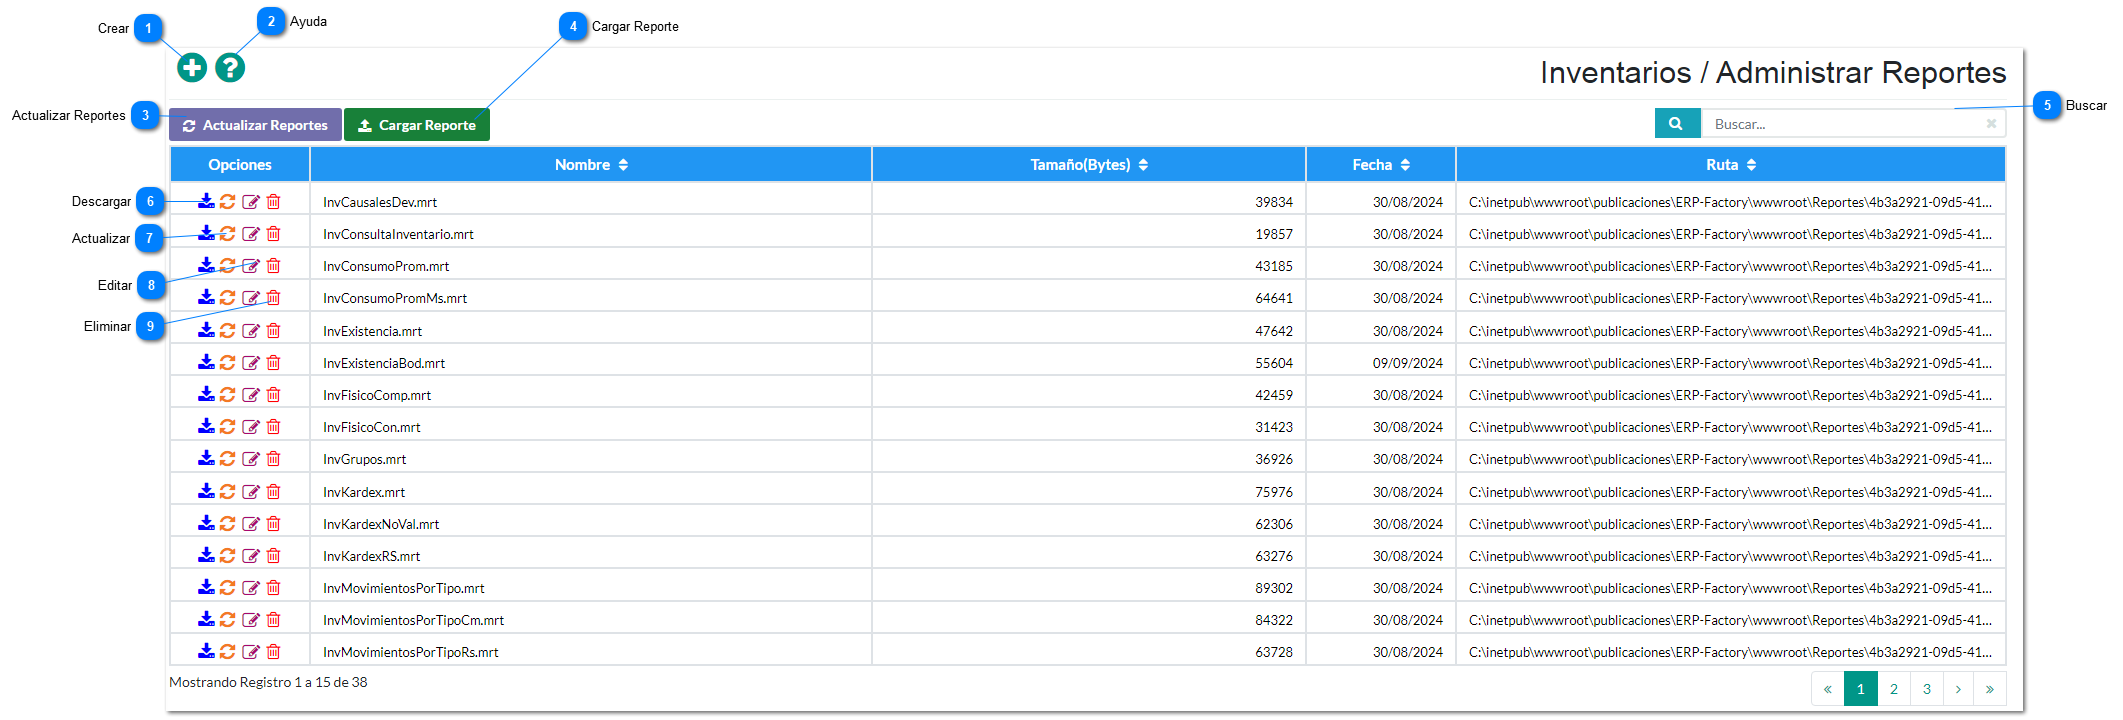Screen dimensions: 2123x720
Task: Delete InvCausalesDev.mrt report
Action: pos(273,201)
